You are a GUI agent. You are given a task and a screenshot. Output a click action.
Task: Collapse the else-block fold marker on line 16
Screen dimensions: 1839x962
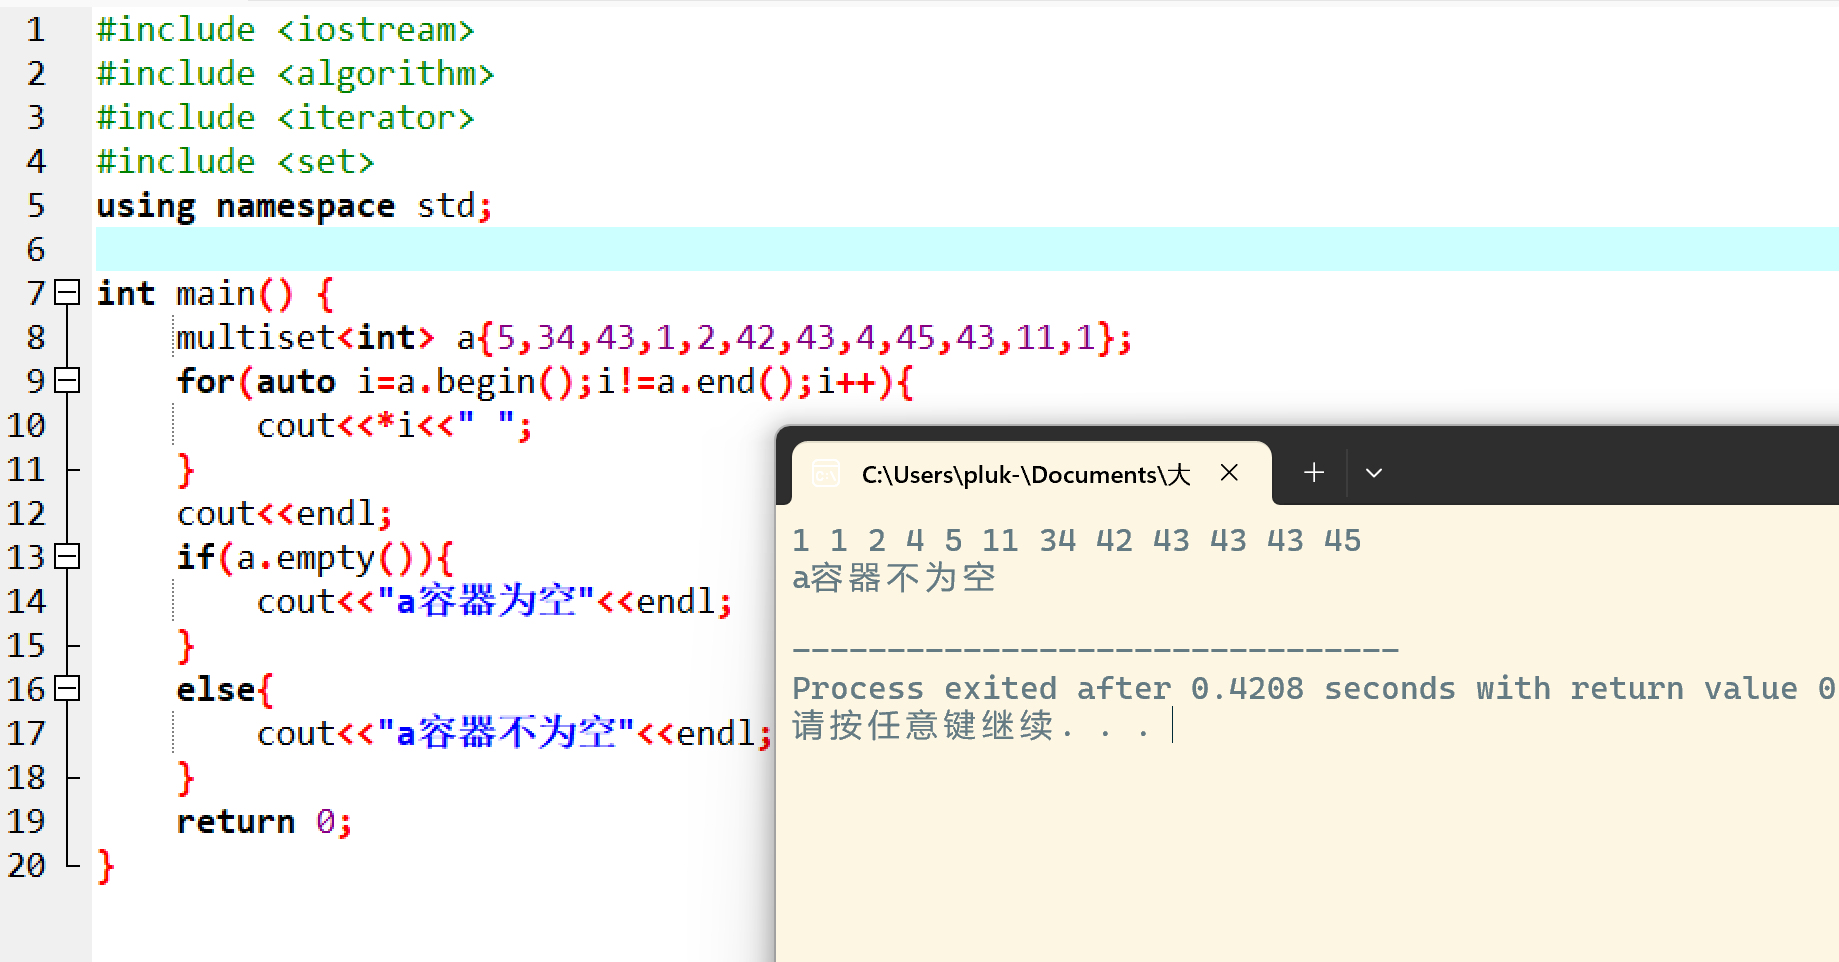pos(66,689)
